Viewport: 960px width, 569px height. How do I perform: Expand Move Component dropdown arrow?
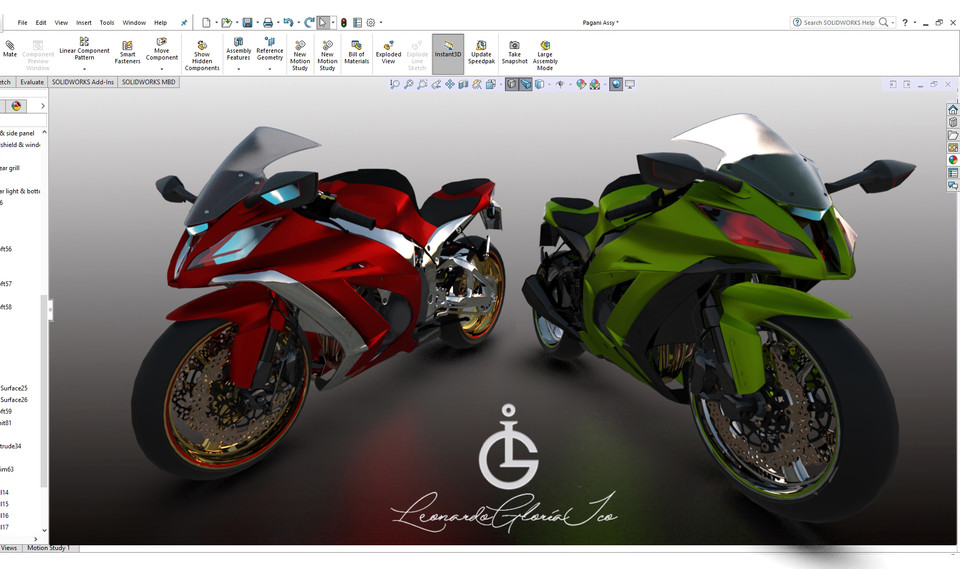(x=162, y=69)
